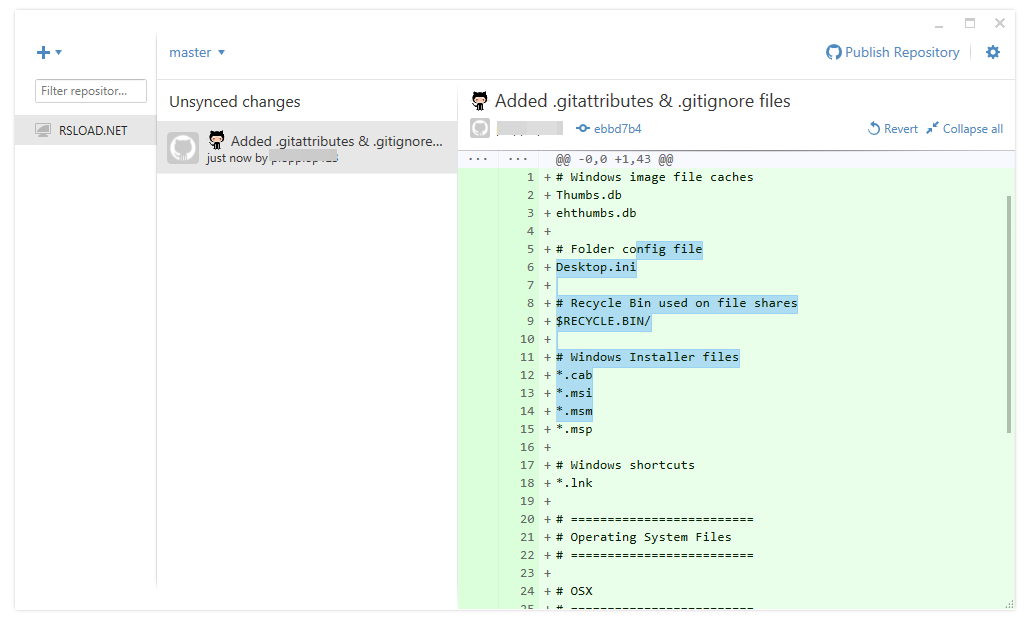
Task: Expand the dropdown arrow next to the plus icon
Action: 57,52
